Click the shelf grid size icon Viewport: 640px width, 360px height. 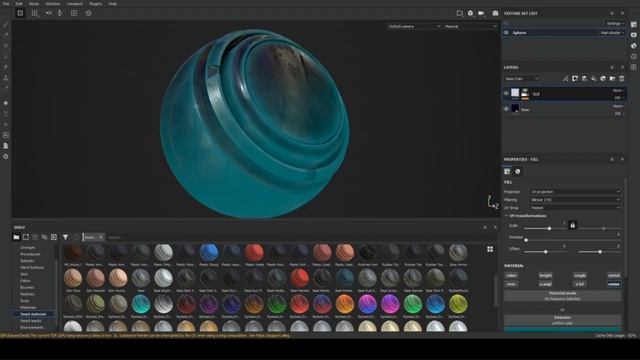coord(490,249)
